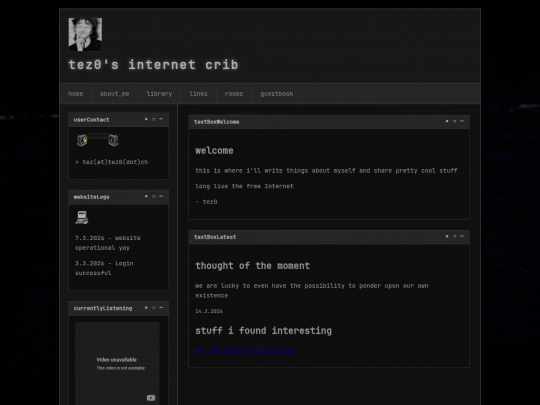This screenshot has width=540, height=405.
Task: Click the userContact minimize dash icon
Action: 161,119
